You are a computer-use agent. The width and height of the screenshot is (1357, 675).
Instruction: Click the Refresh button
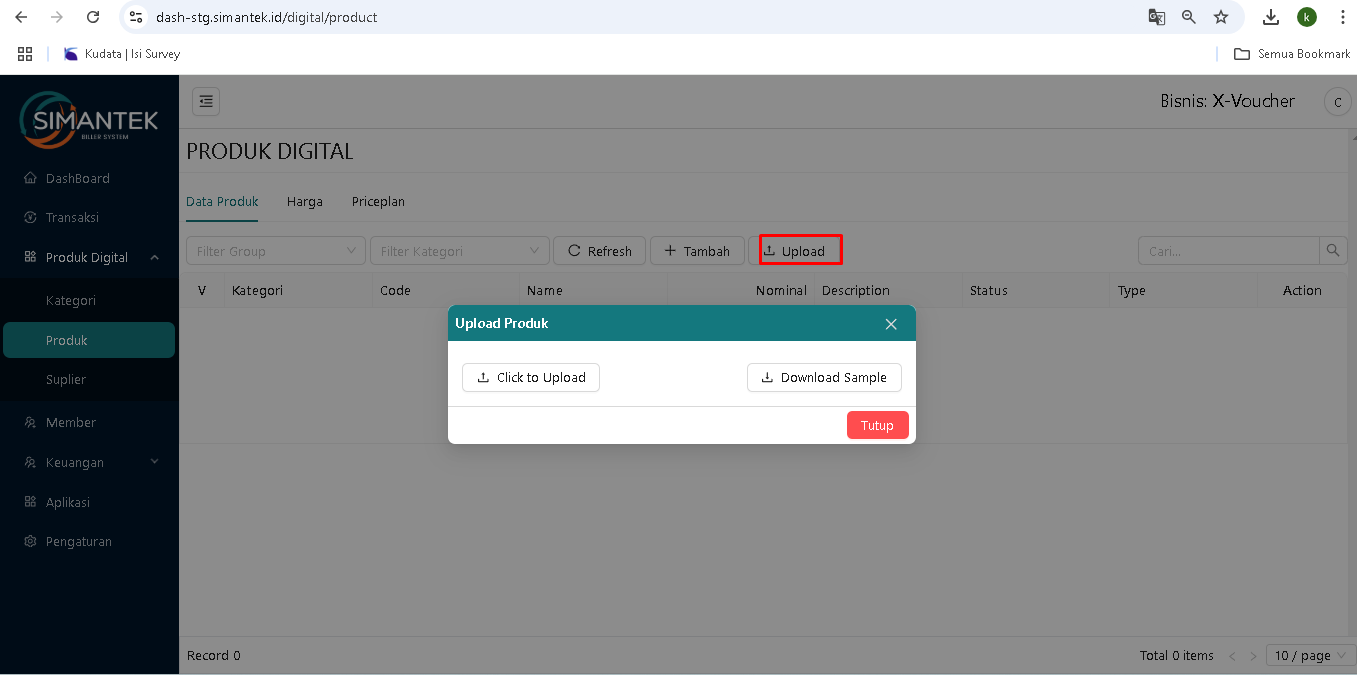point(600,251)
